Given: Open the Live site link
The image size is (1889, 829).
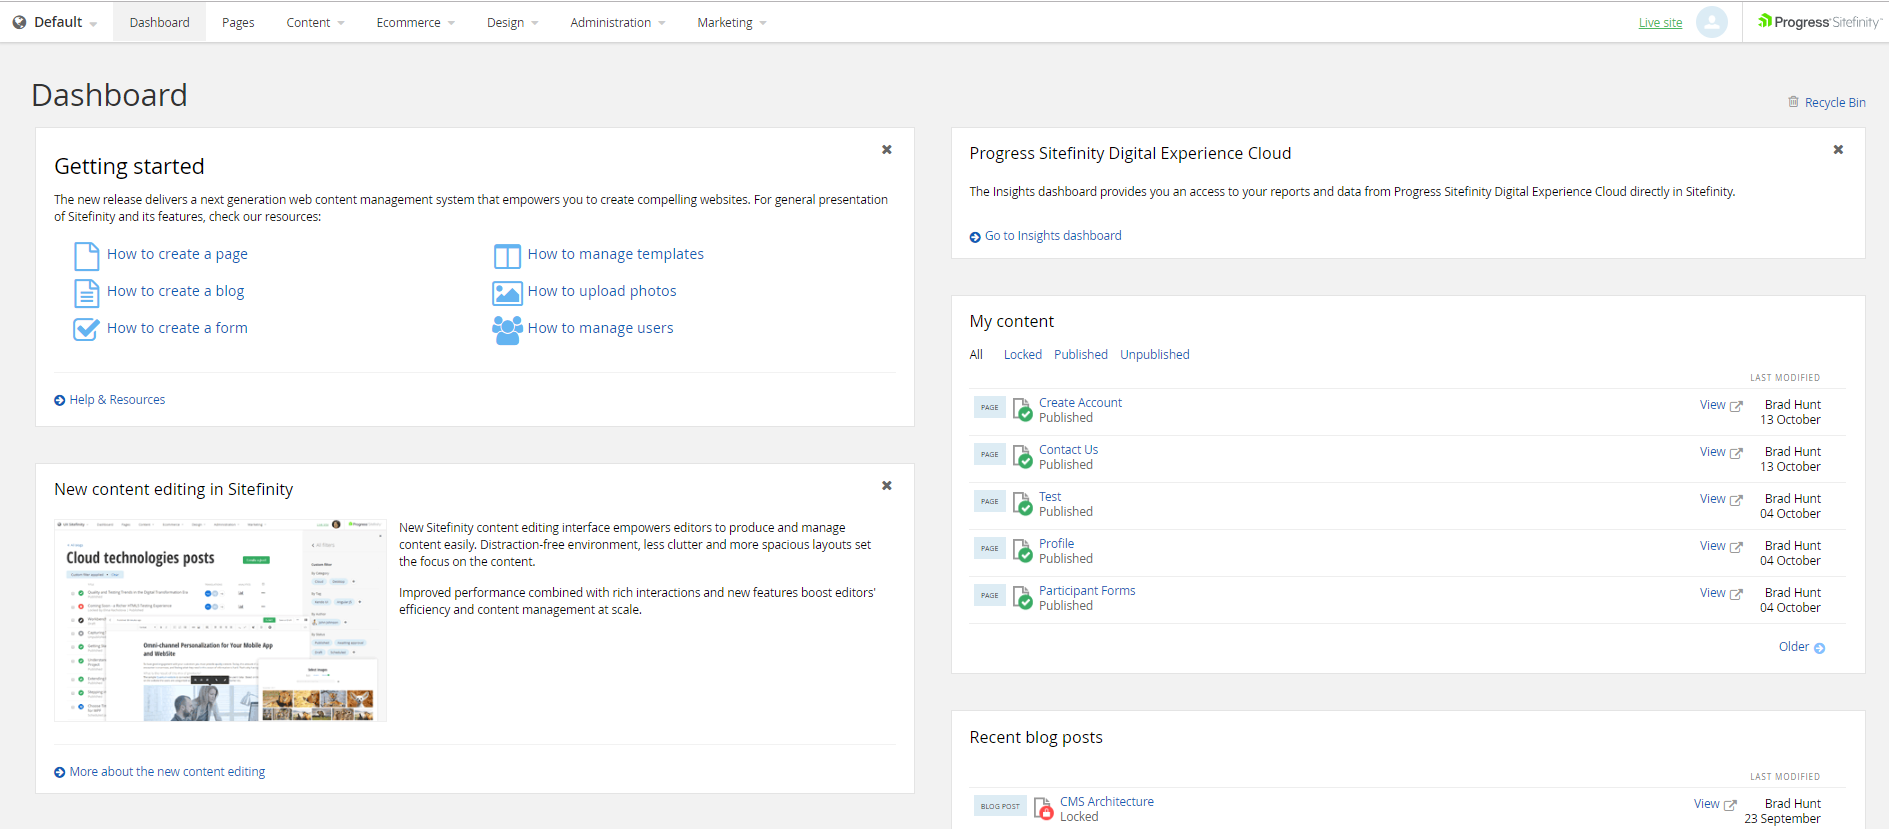Looking at the screenshot, I should [x=1660, y=23].
